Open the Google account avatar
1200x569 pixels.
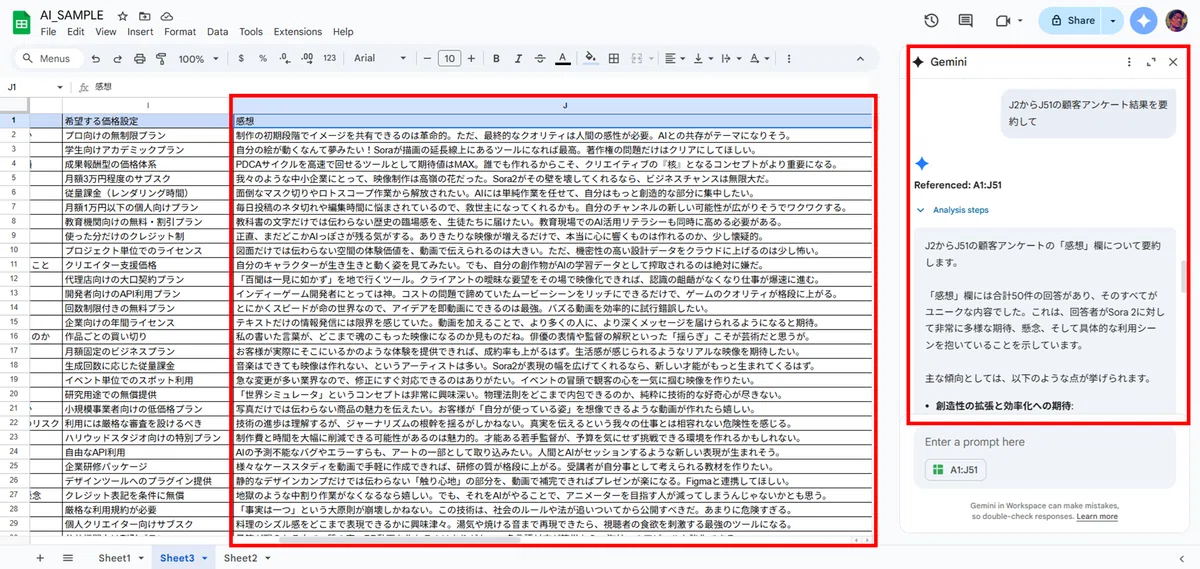(1176, 20)
